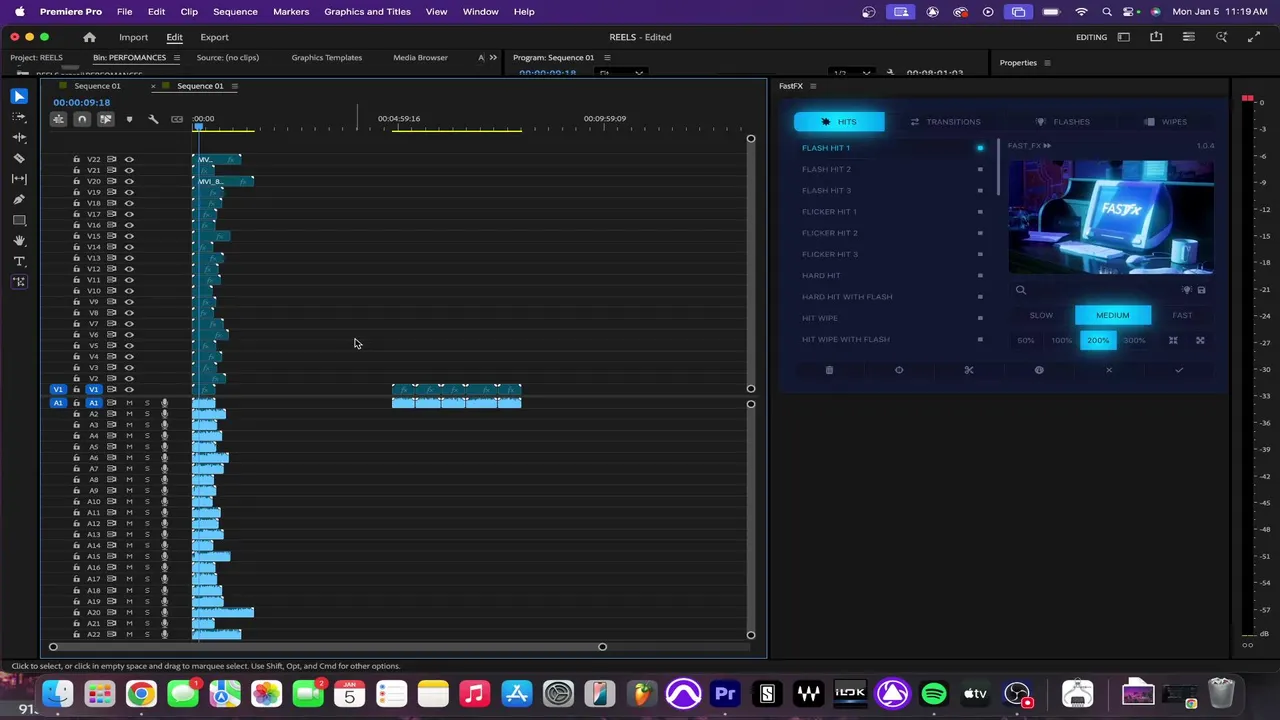
Task: Mute audio track A3
Action: point(129,425)
